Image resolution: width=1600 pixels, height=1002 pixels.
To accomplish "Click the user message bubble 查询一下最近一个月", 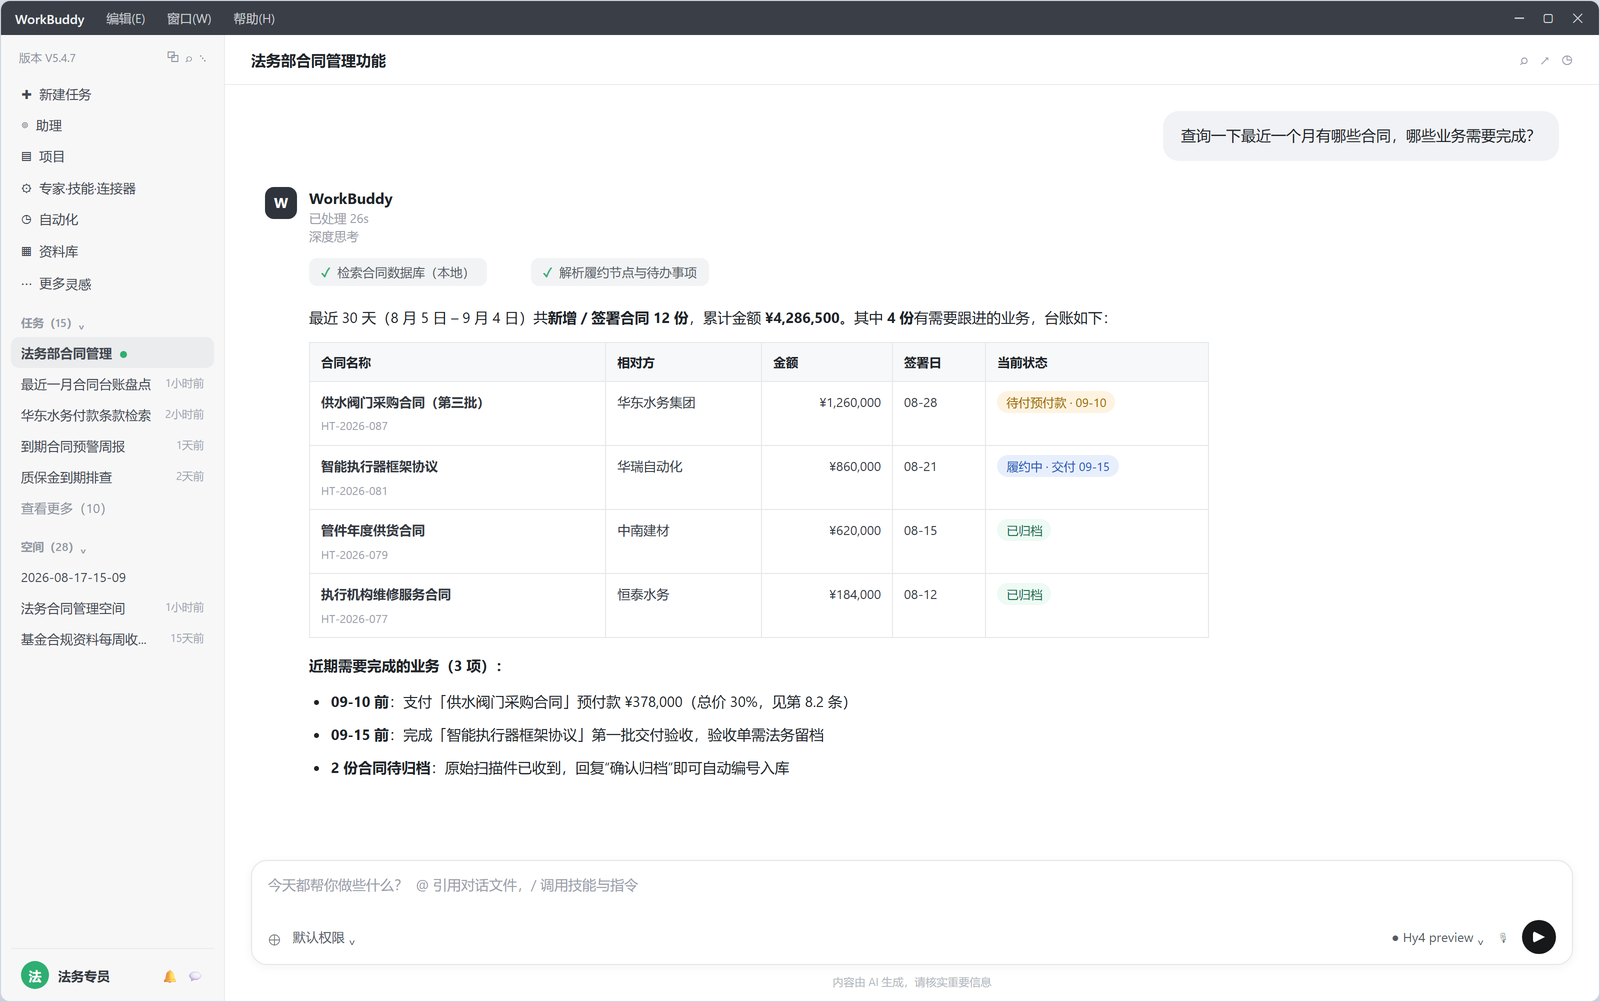I will point(1360,136).
